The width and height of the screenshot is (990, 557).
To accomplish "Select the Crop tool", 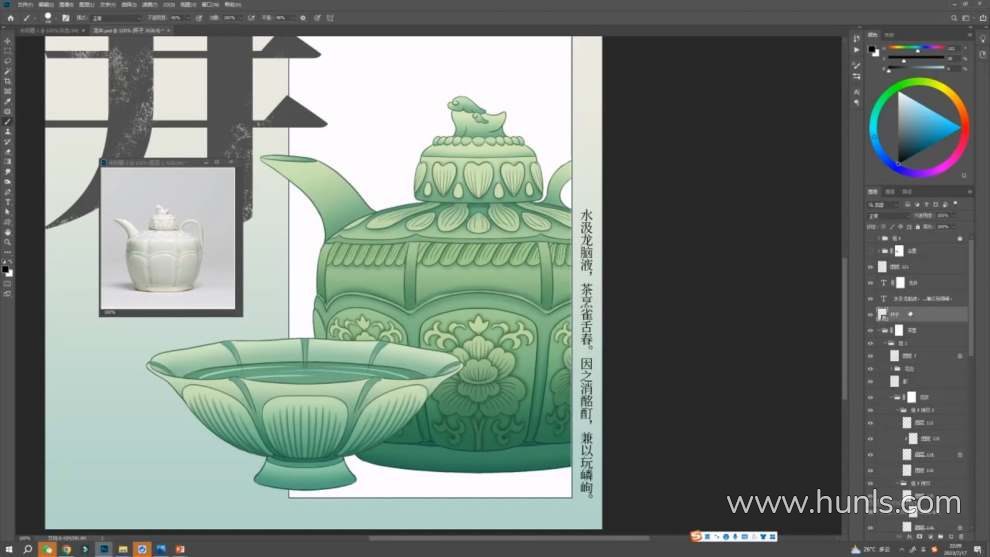I will coord(8,81).
